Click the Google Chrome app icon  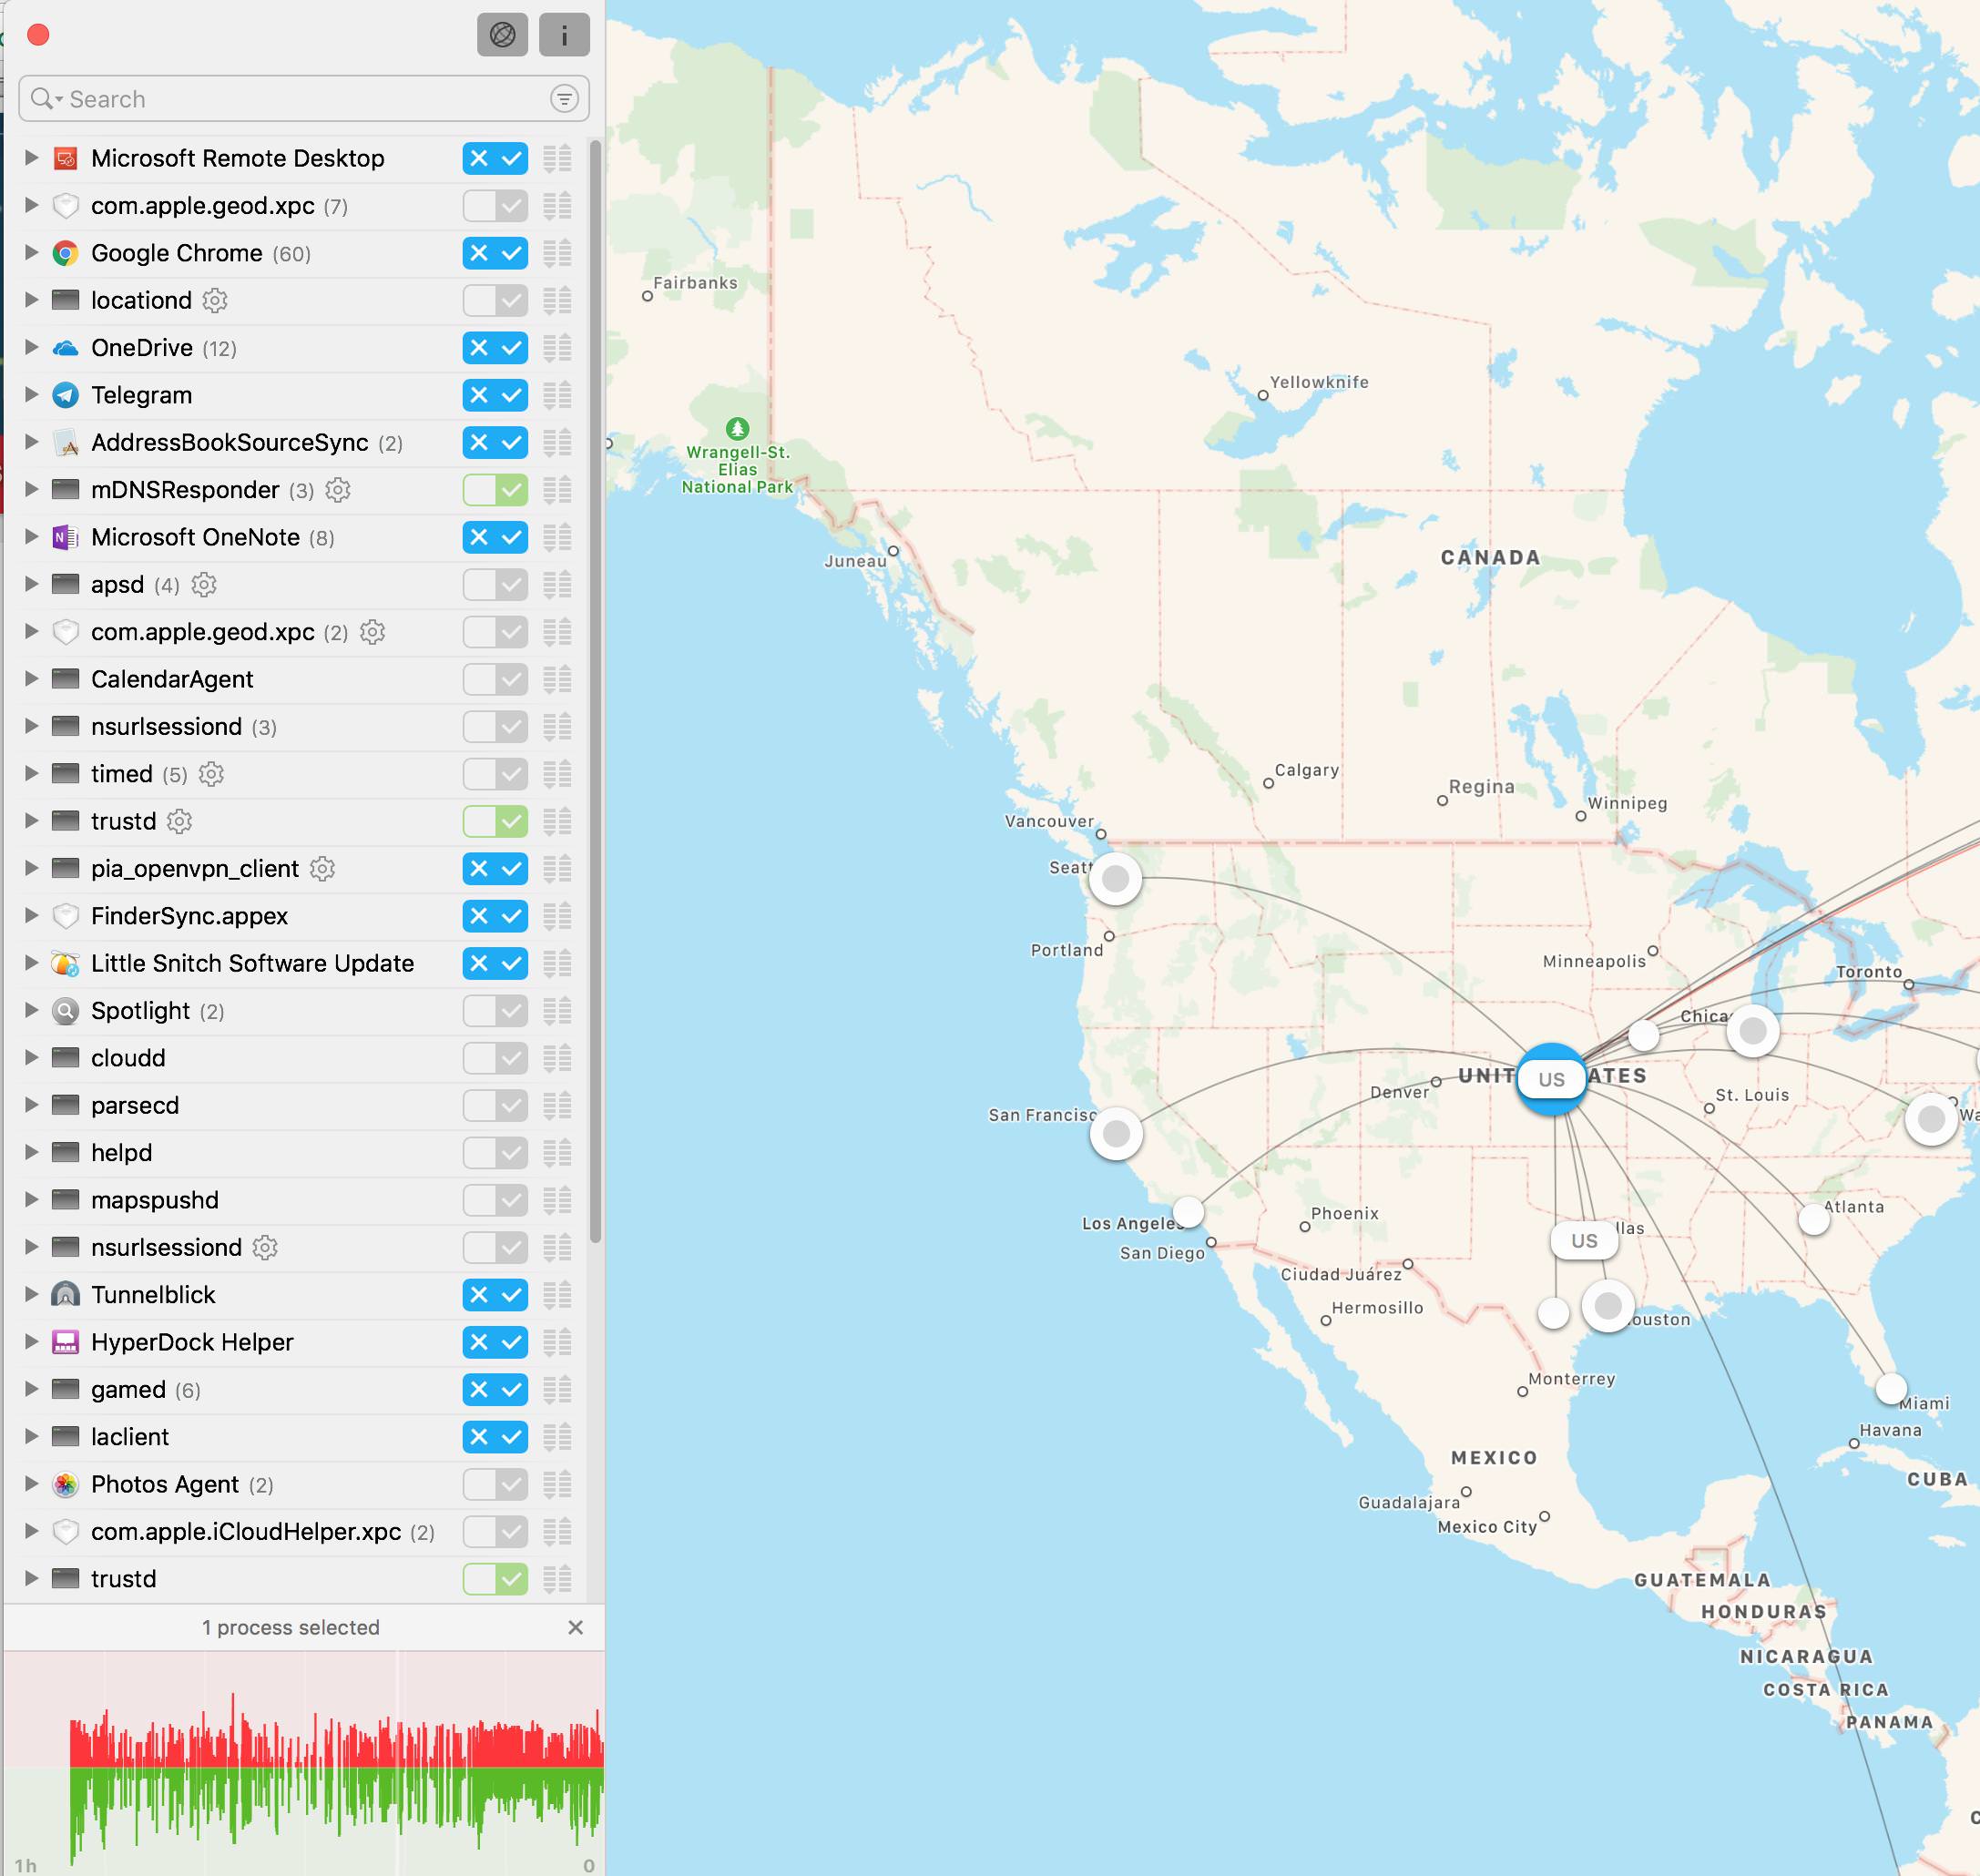tap(66, 253)
